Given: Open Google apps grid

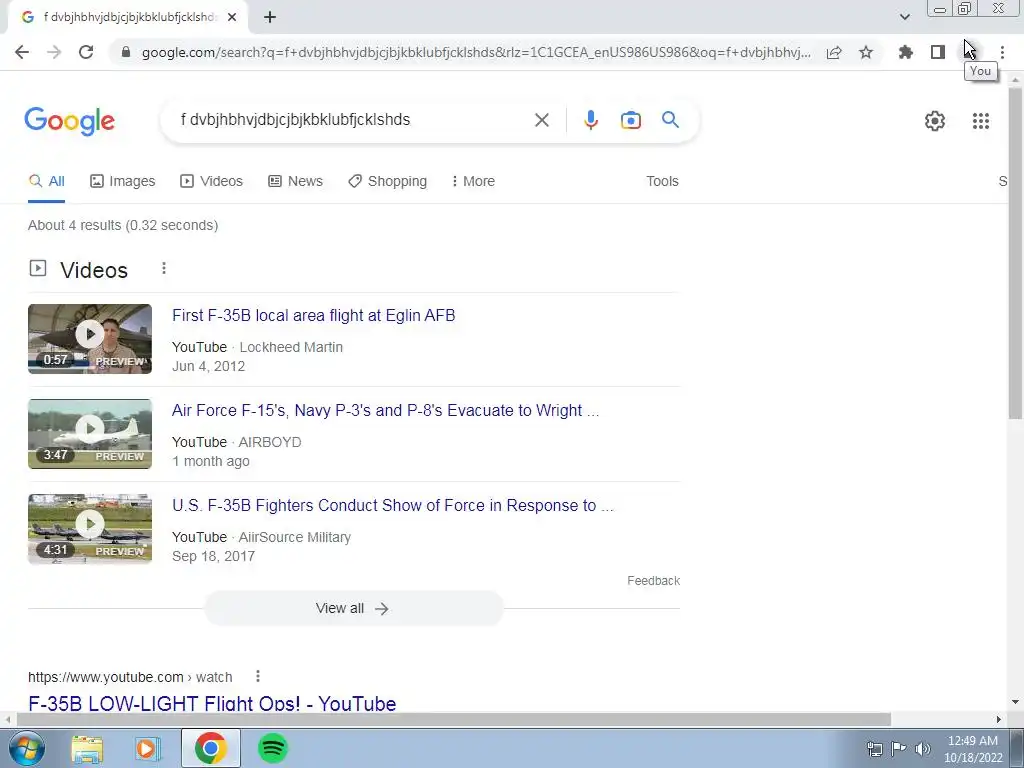Looking at the screenshot, I should [981, 121].
